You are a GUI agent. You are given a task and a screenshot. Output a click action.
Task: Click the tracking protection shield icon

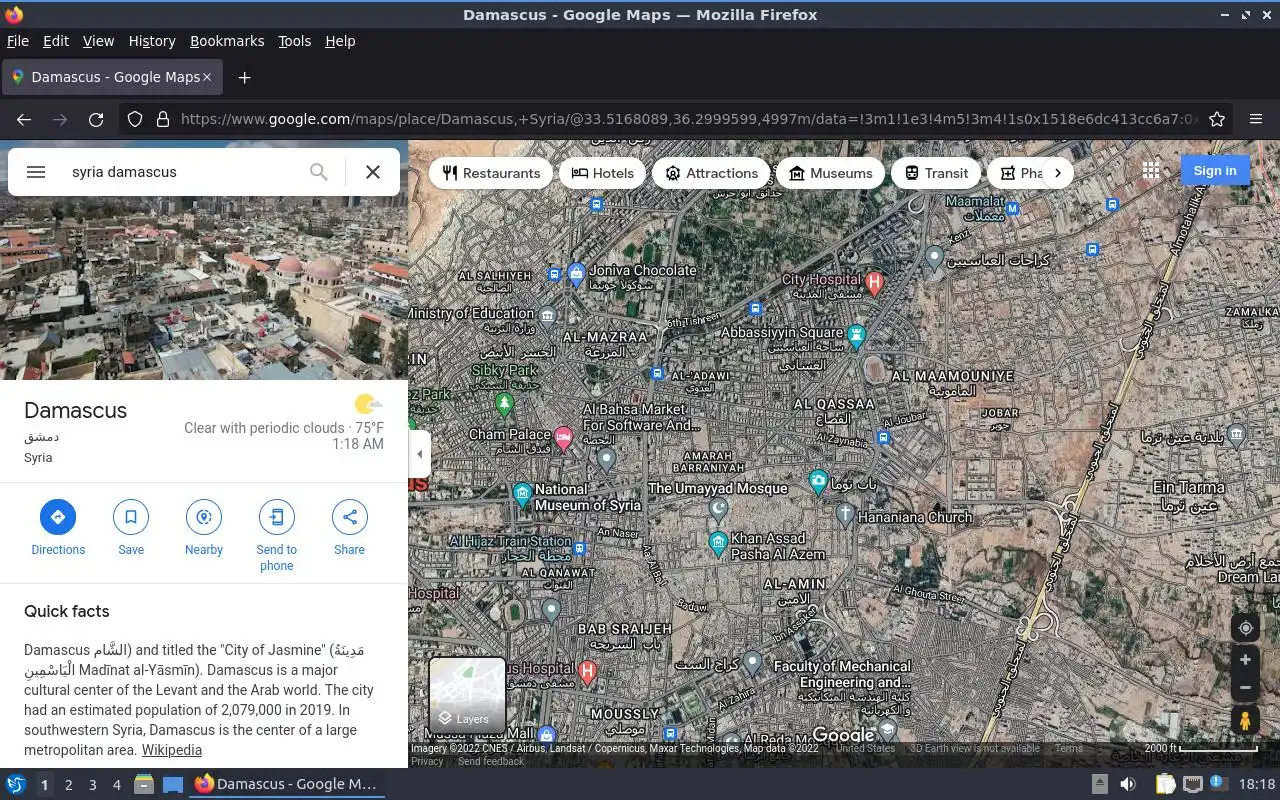[135, 119]
